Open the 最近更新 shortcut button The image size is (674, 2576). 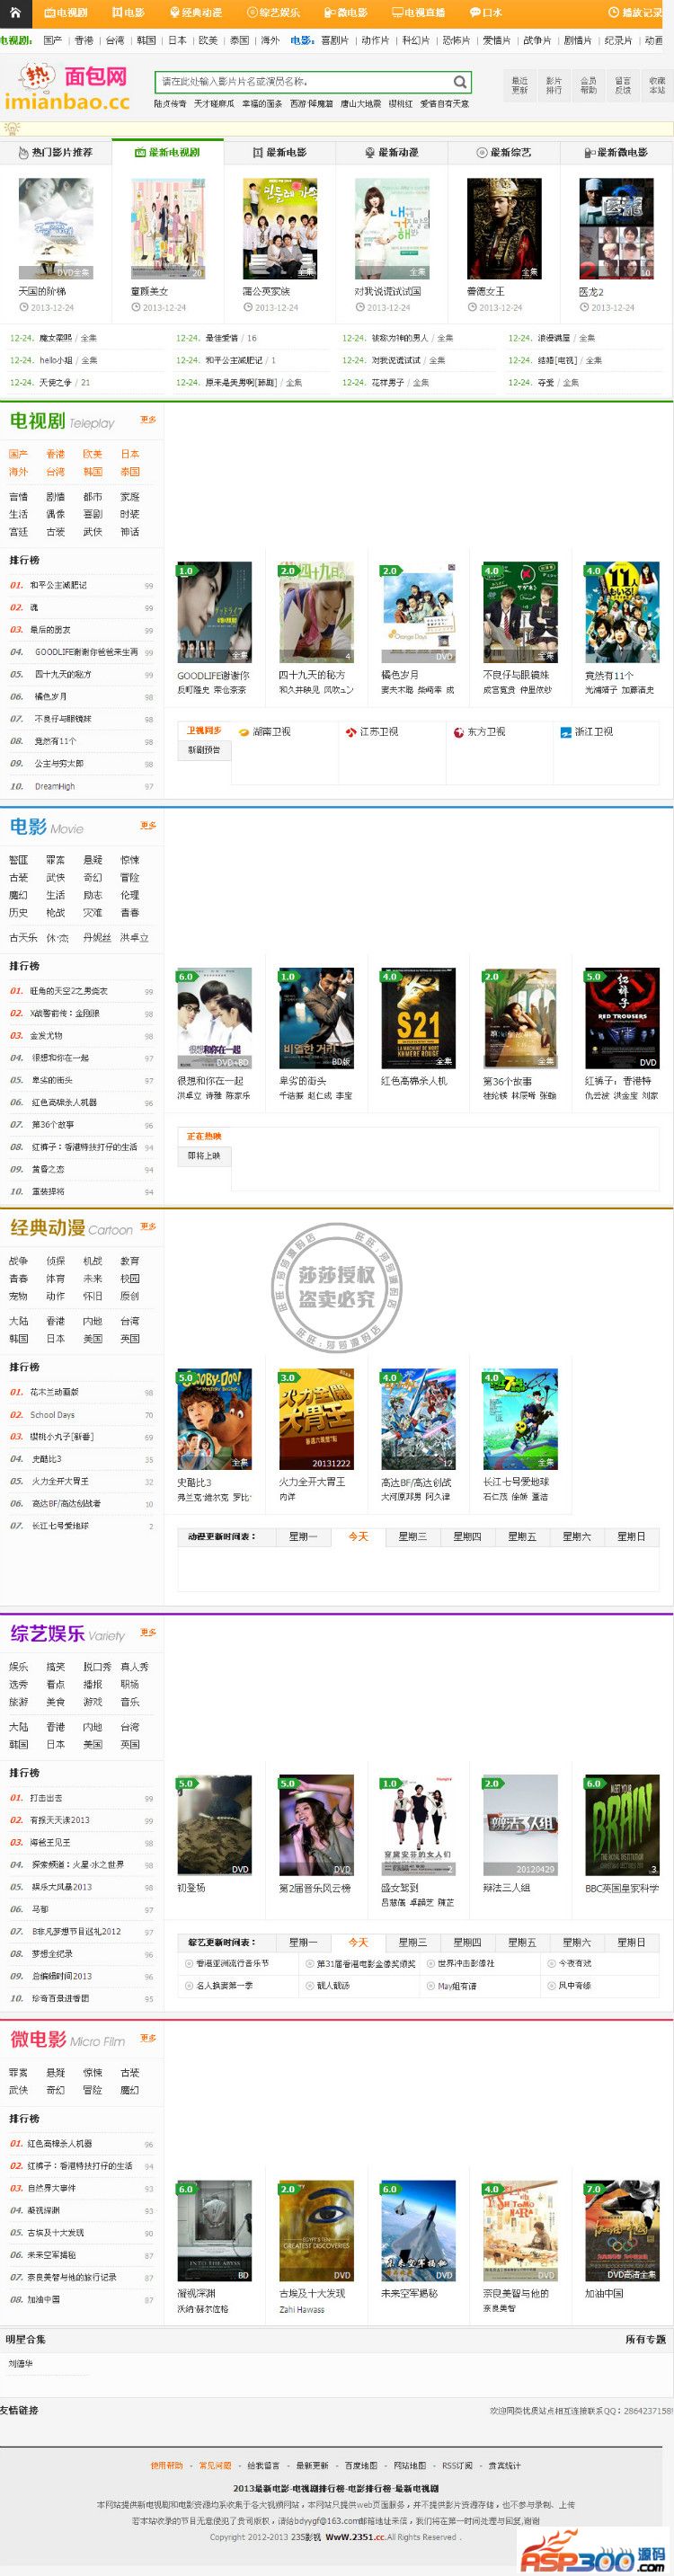pos(520,85)
